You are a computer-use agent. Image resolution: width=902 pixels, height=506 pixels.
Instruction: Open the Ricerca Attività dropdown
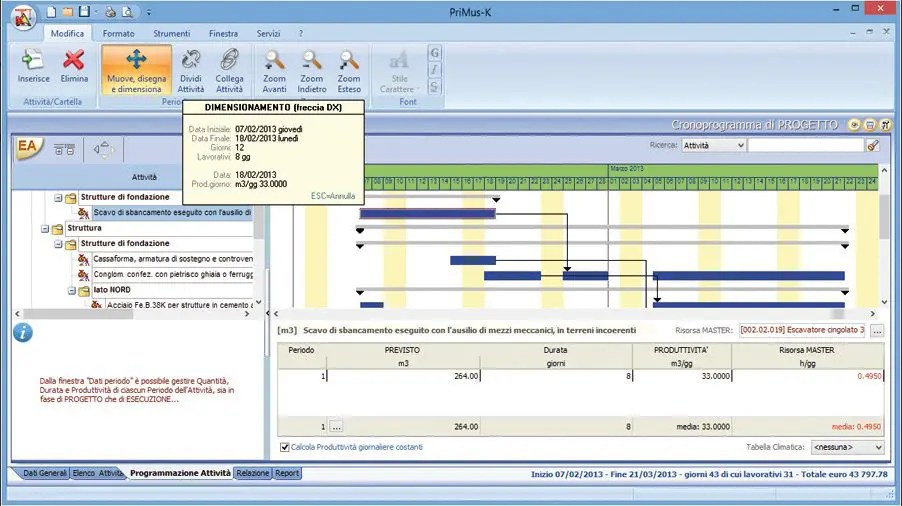pyautogui.click(x=713, y=145)
